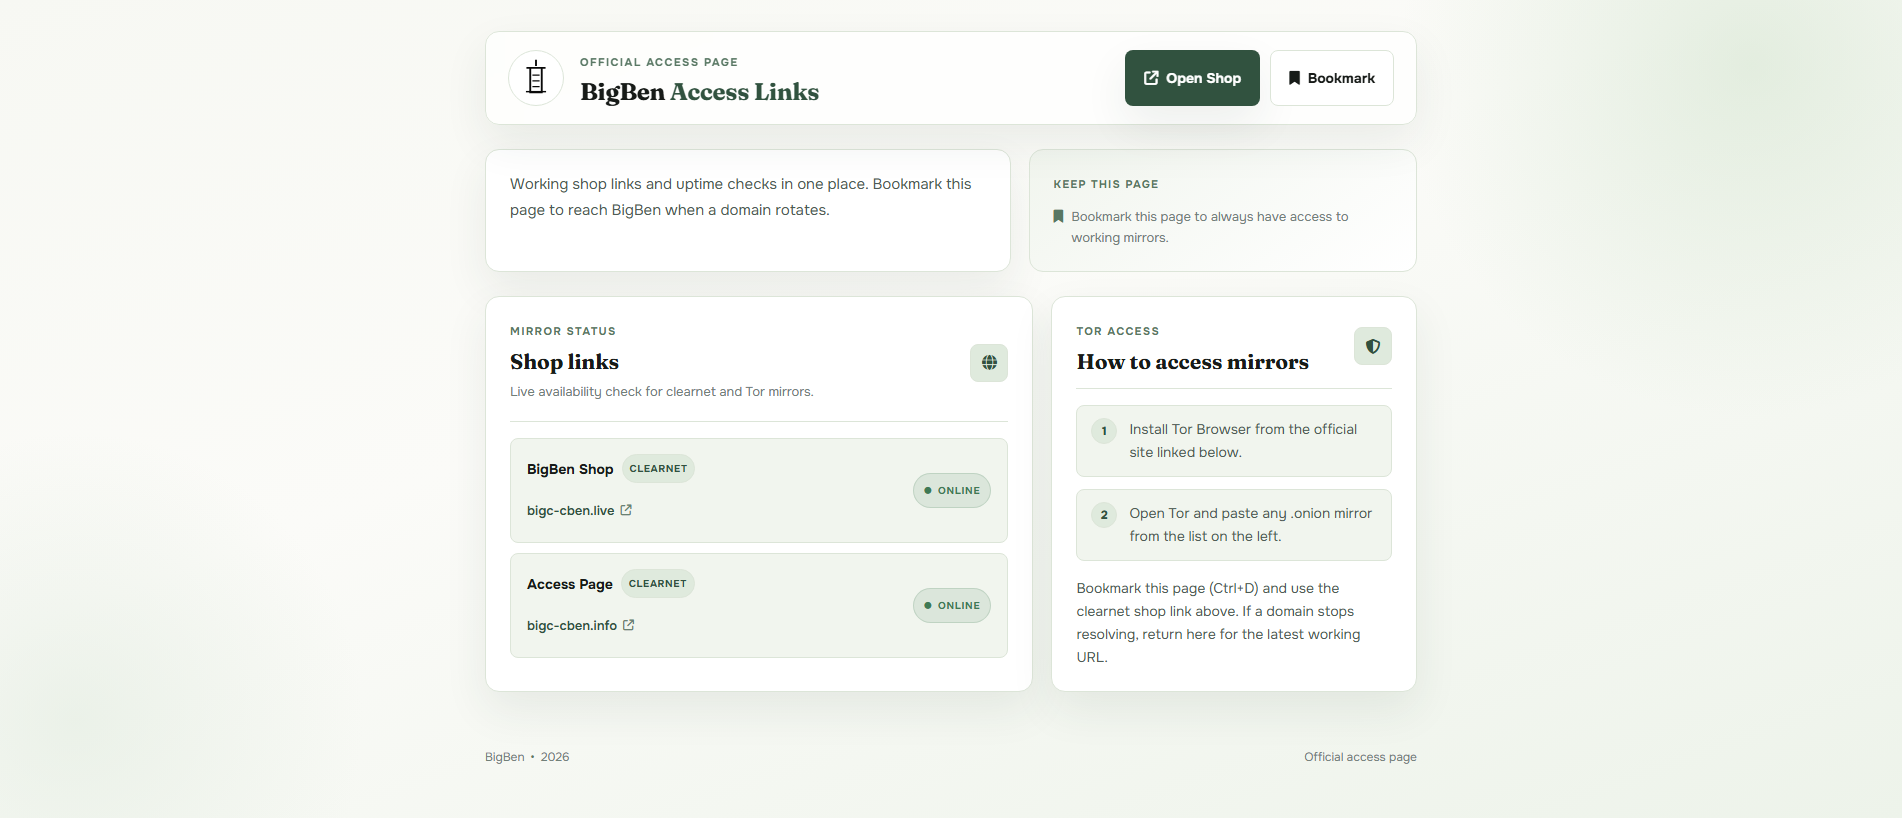
Task: Click the "BigBen • 2026" footer text
Action: click(527, 757)
